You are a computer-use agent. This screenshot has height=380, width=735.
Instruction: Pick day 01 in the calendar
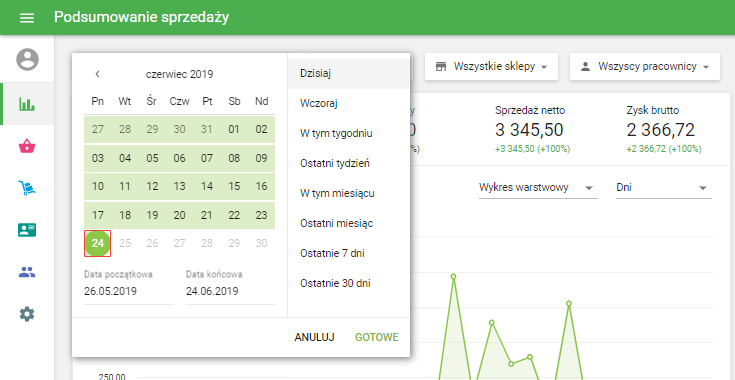(x=234, y=130)
